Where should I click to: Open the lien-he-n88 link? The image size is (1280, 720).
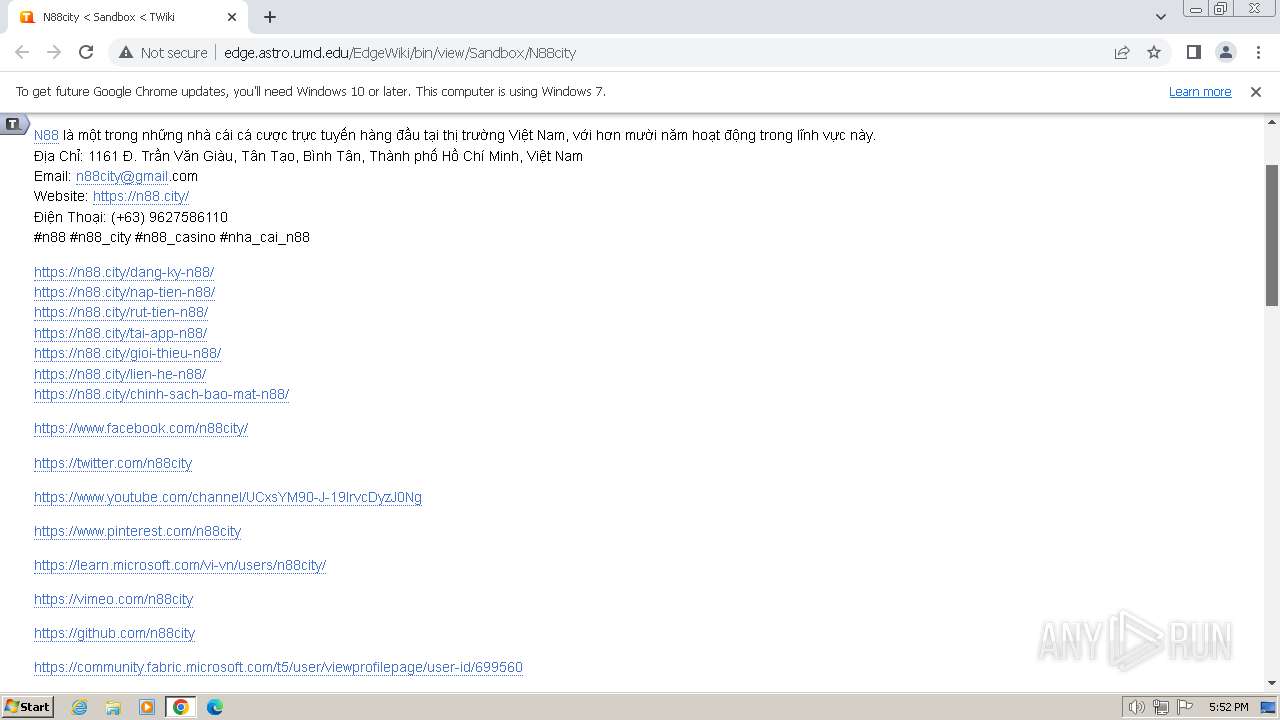pos(120,374)
